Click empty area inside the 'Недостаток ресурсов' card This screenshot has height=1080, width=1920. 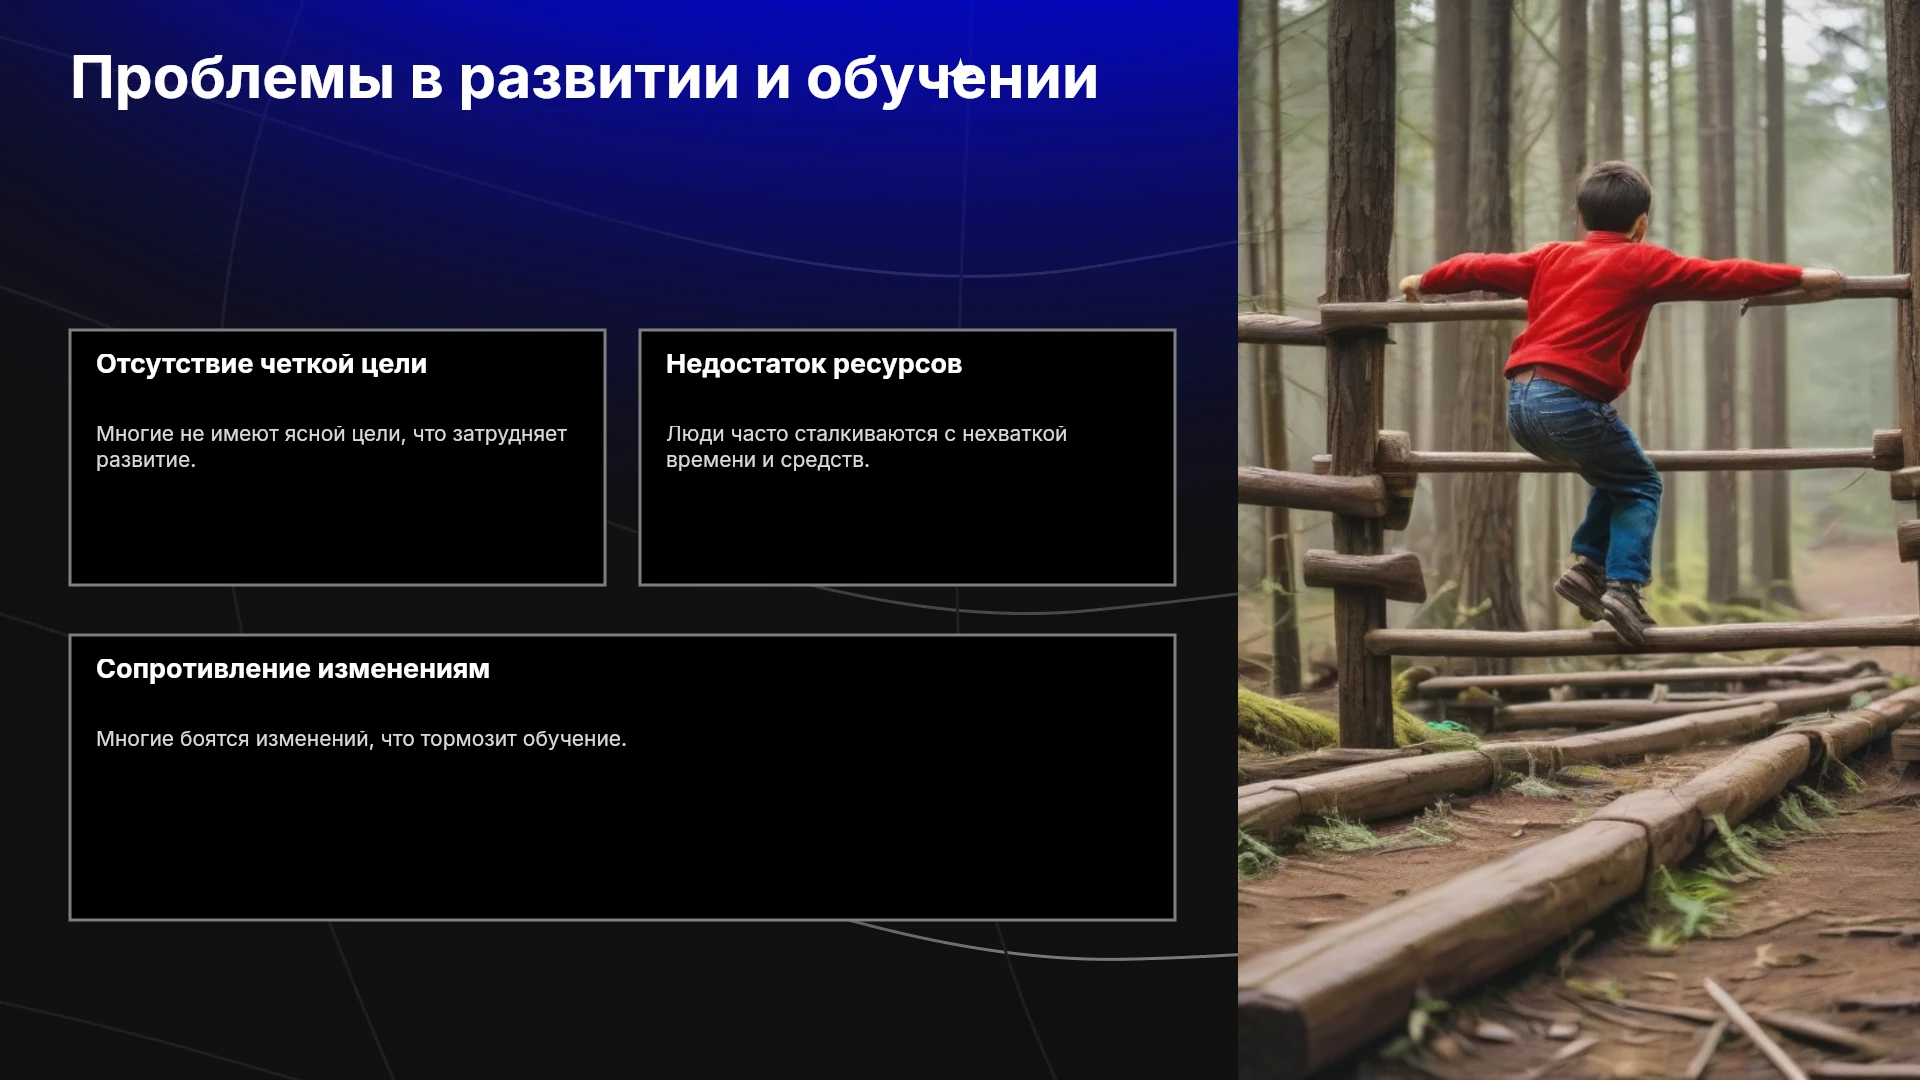click(x=907, y=530)
